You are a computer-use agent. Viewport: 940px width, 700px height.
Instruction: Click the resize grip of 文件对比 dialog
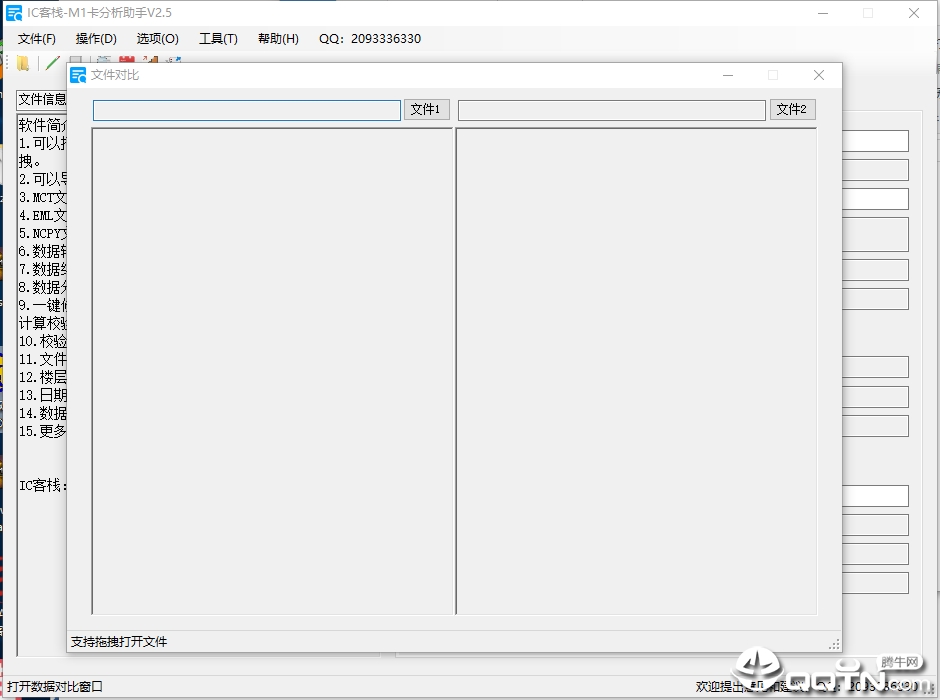pos(834,644)
